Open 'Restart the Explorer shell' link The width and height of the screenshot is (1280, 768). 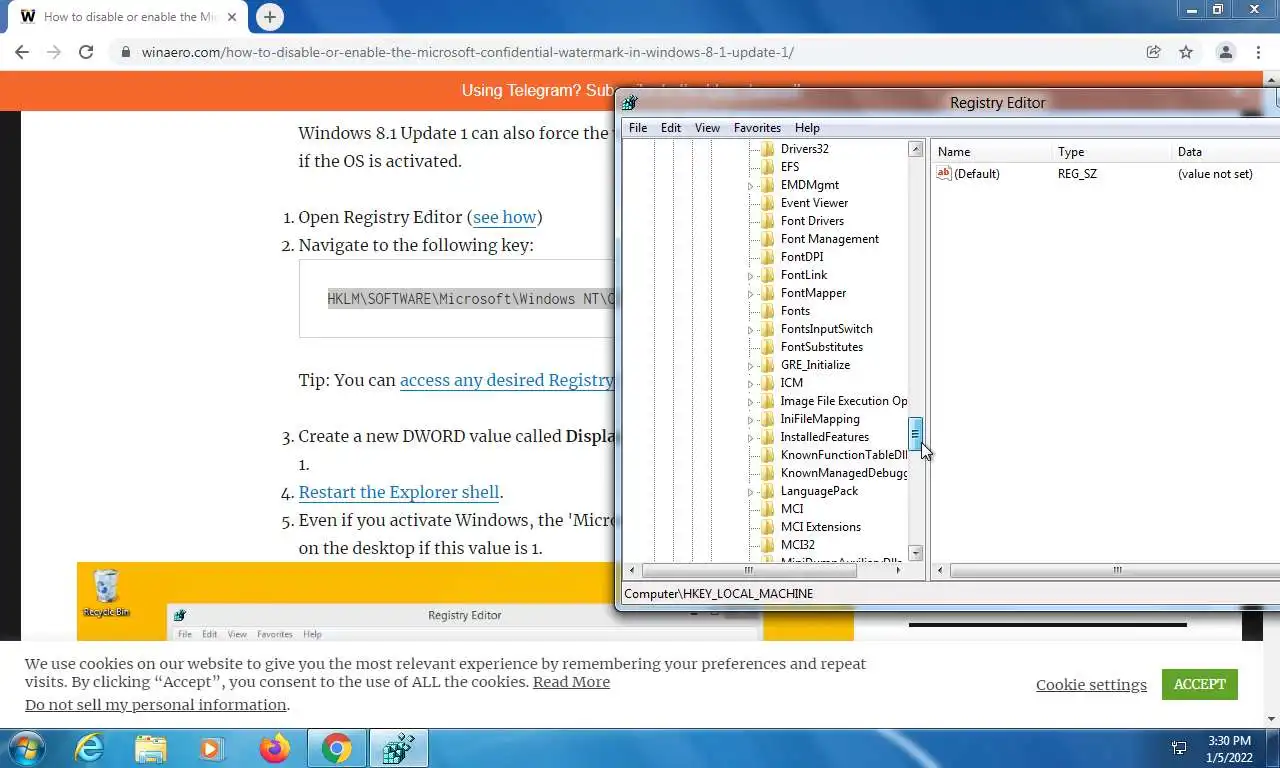pos(399,492)
